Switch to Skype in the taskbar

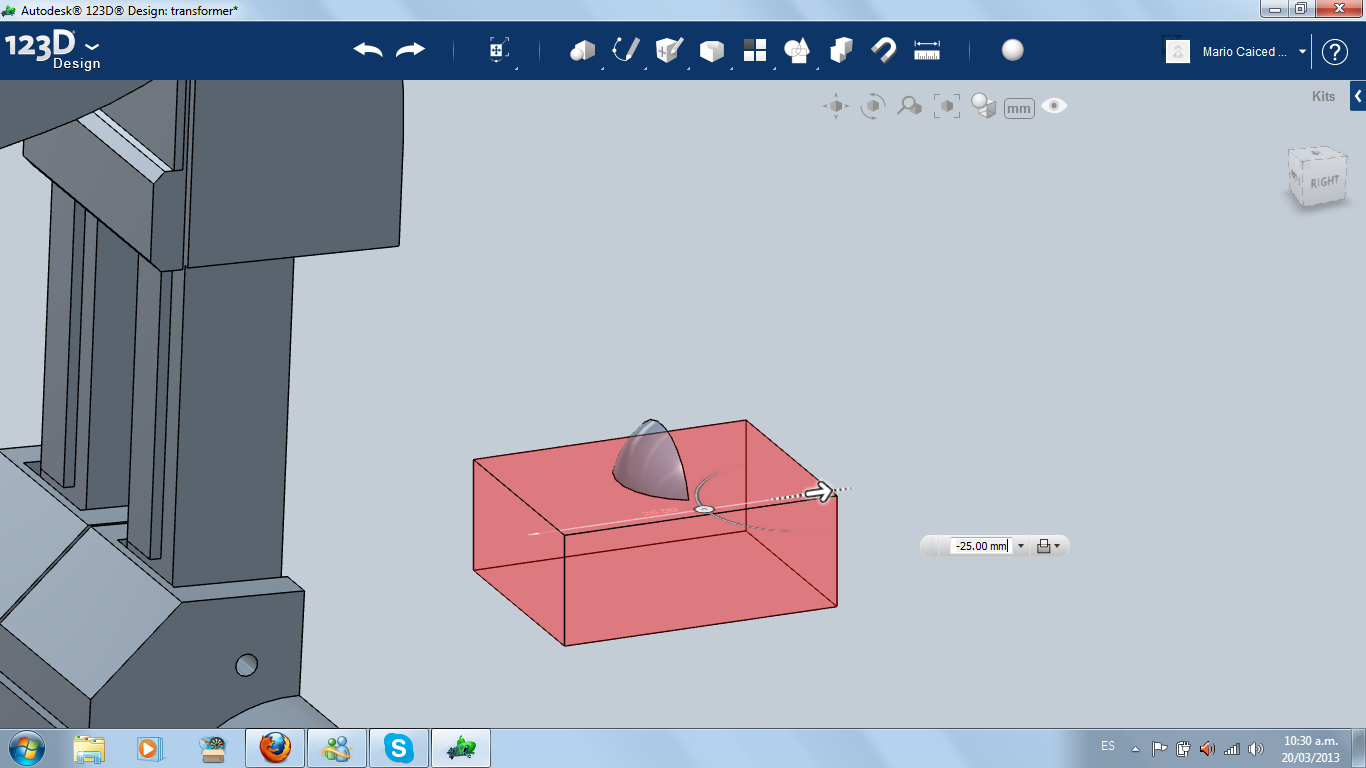[x=399, y=748]
